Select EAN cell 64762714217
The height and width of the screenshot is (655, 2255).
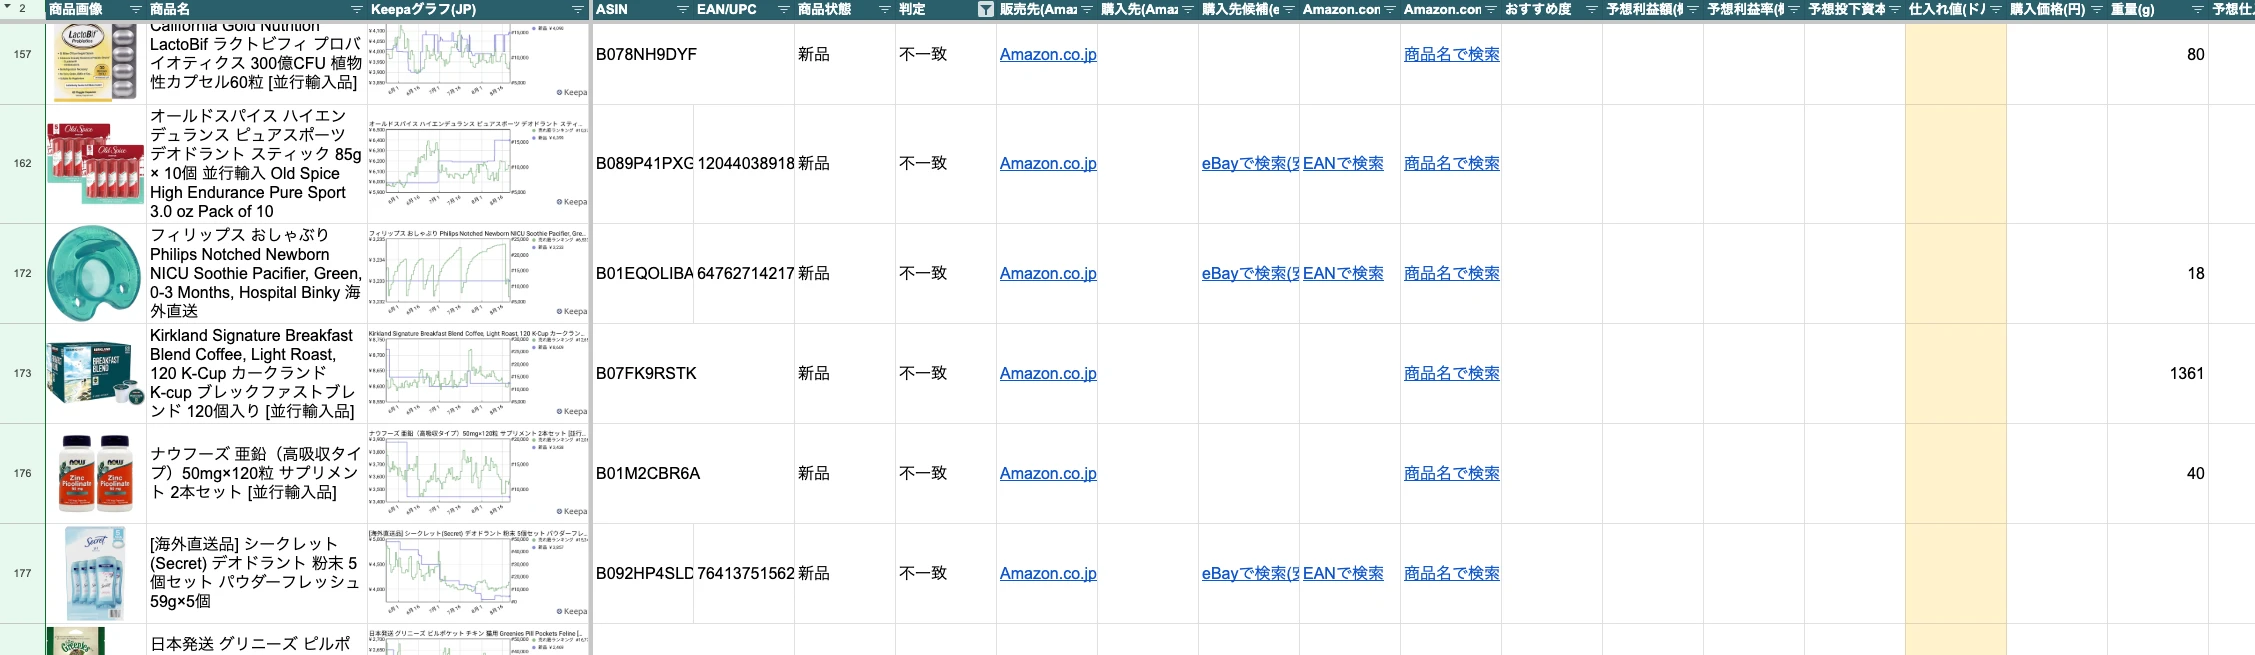(x=745, y=273)
